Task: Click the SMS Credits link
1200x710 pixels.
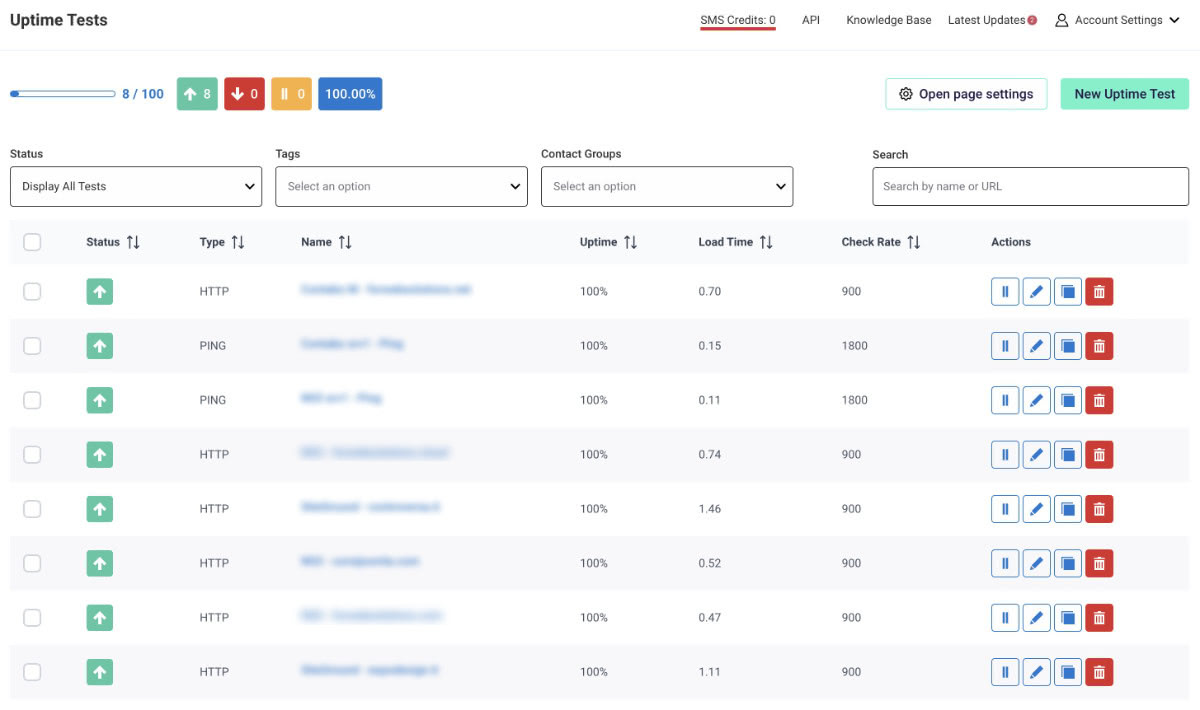Action: 737,19
